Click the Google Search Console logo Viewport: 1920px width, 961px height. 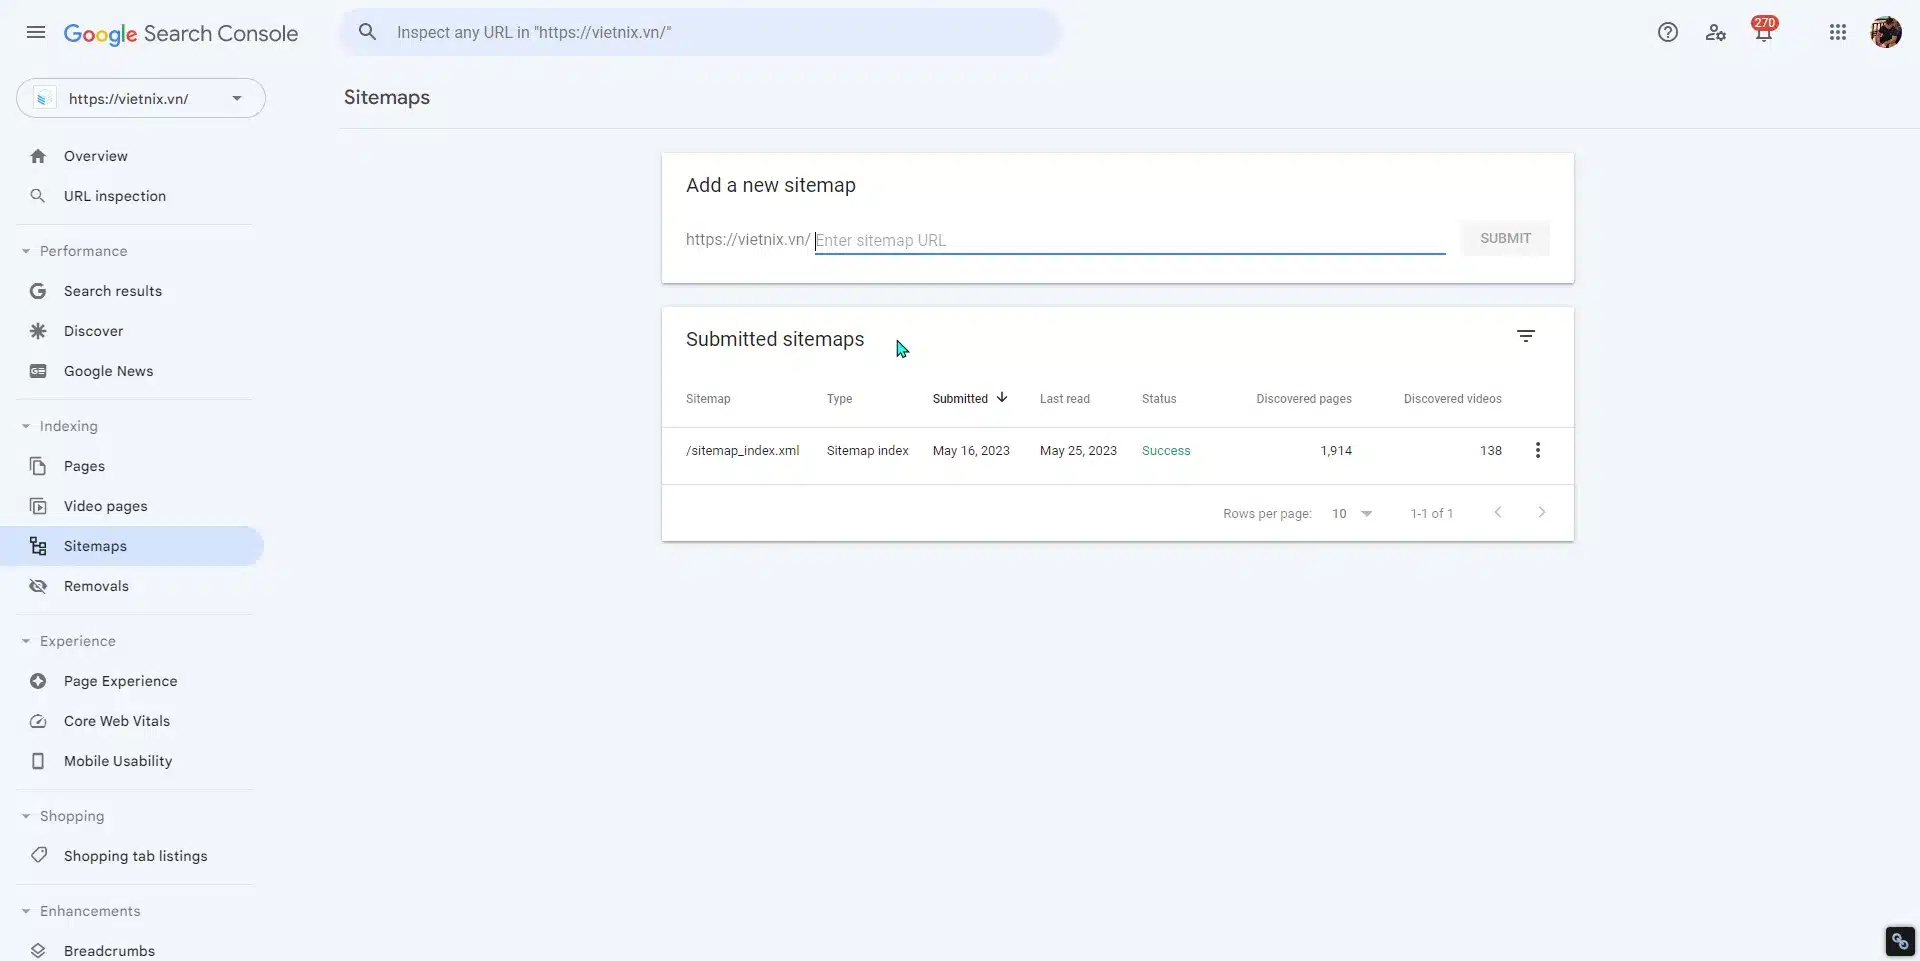181,33
